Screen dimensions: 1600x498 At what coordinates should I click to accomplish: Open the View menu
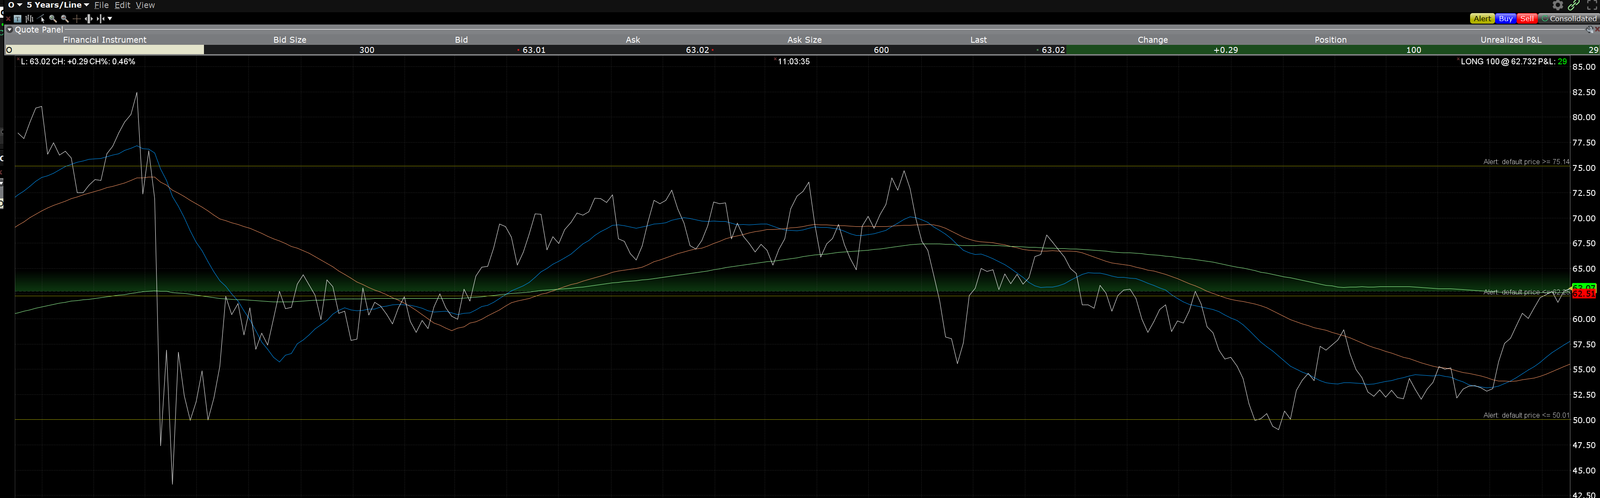(x=145, y=5)
